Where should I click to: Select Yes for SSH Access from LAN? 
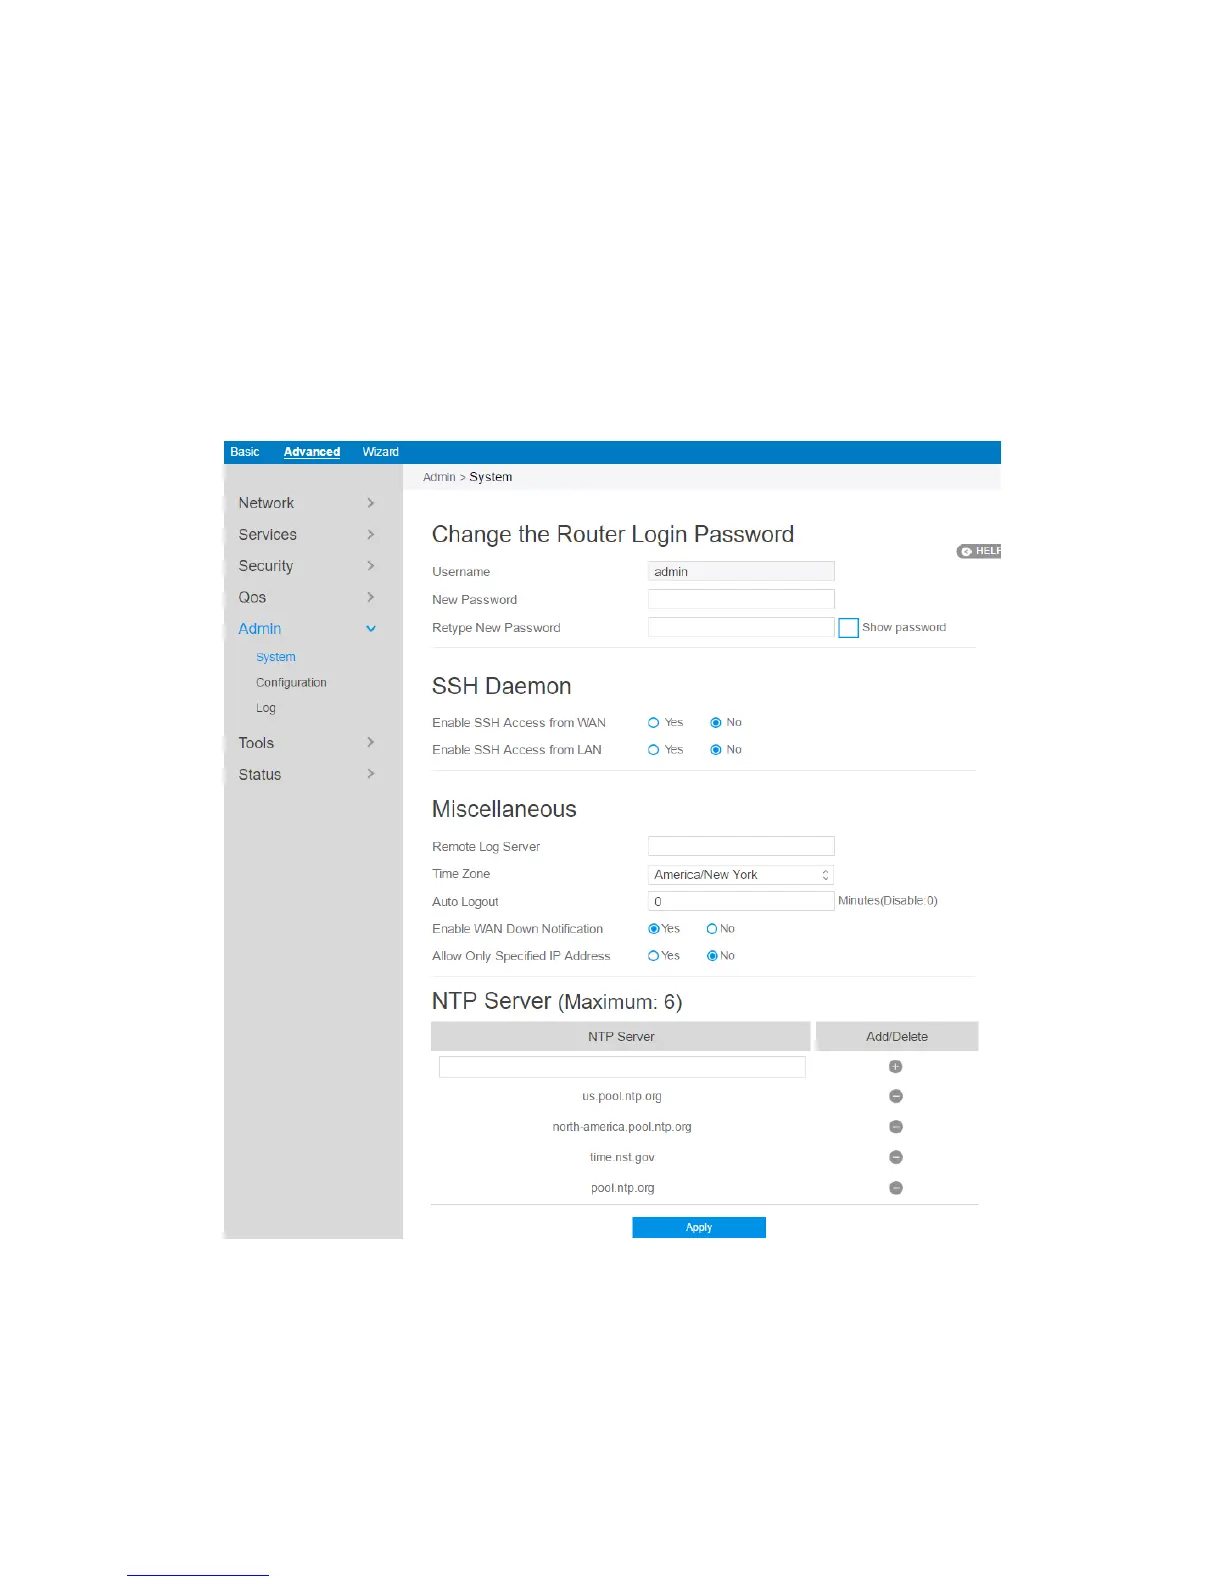coord(653,749)
